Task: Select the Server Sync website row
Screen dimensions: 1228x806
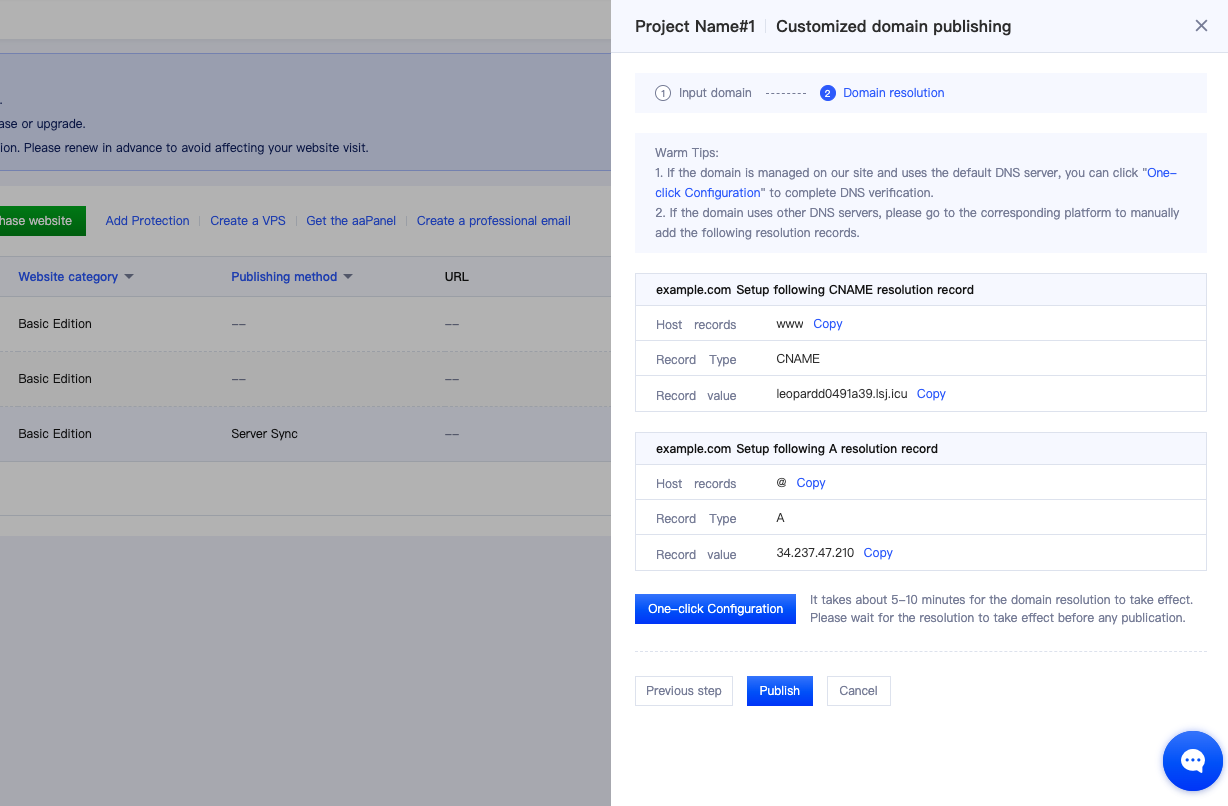Action: [264, 434]
